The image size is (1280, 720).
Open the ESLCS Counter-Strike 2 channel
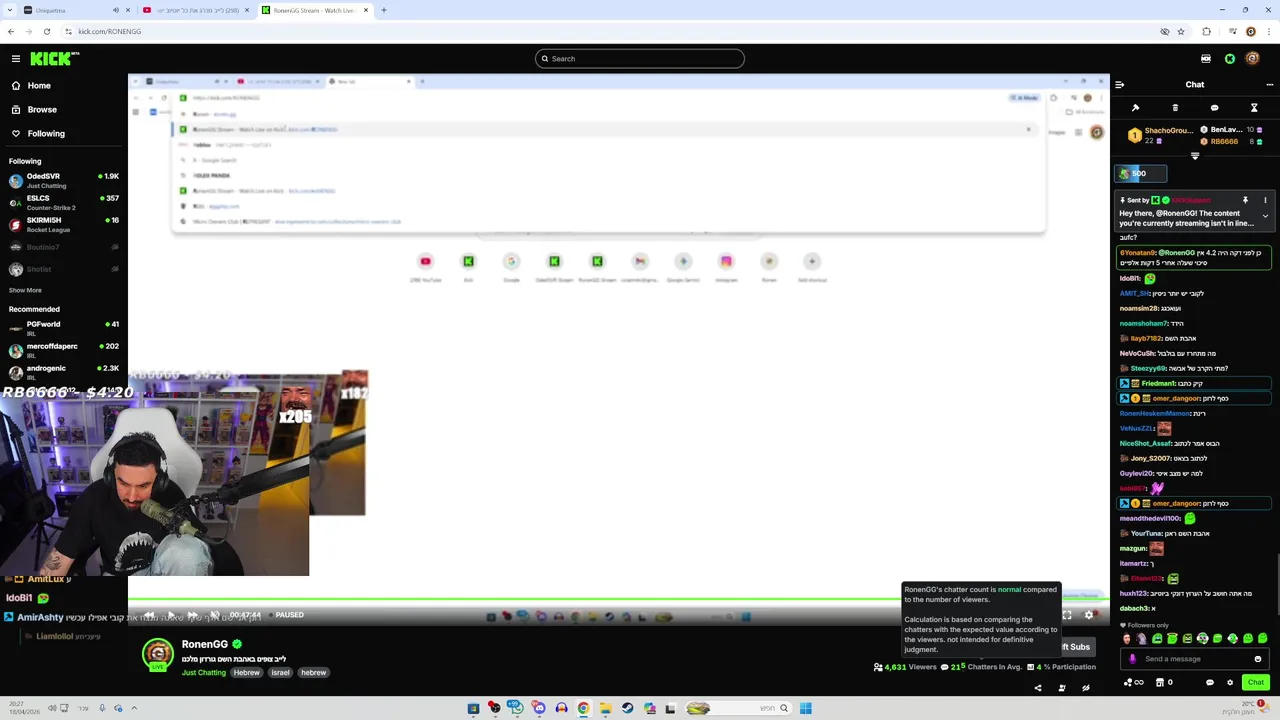tap(64, 203)
